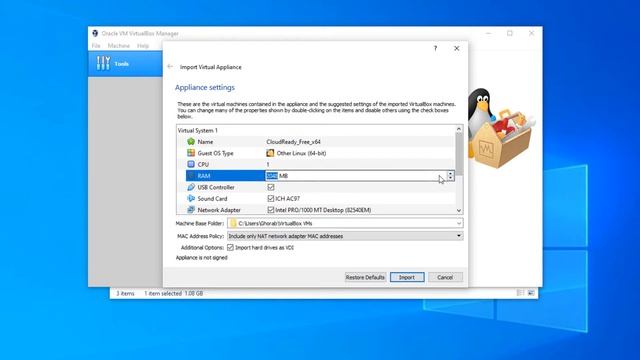Click the Import button

(x=407, y=277)
